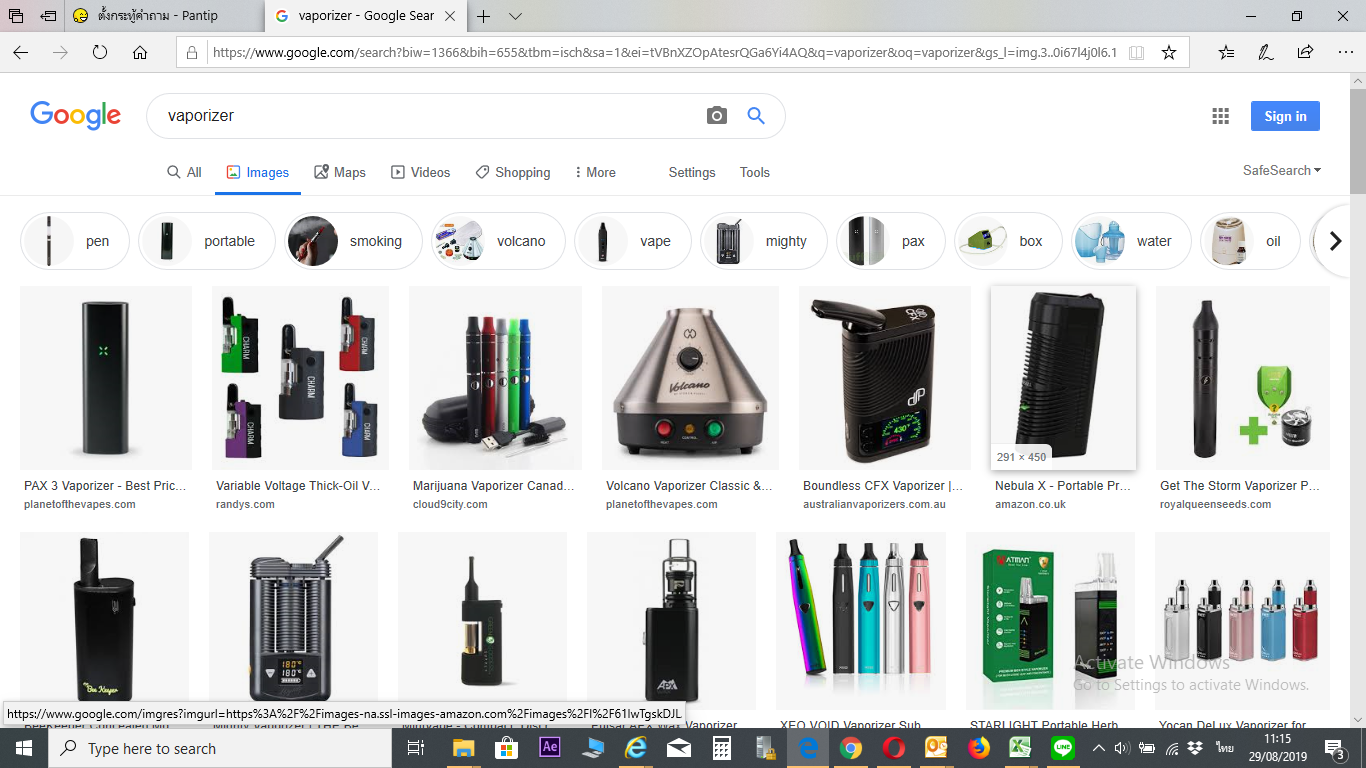Click Windows Start button
This screenshot has height=768, width=1366.
[x=24, y=748]
